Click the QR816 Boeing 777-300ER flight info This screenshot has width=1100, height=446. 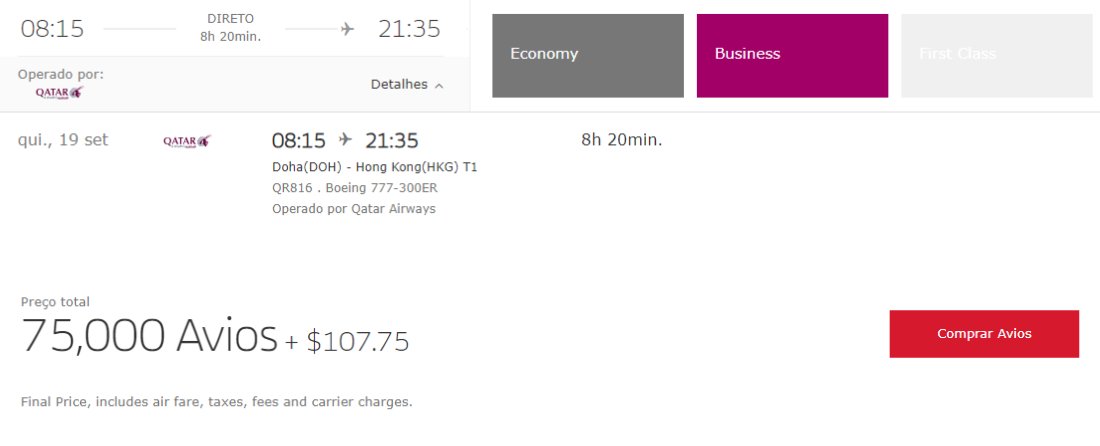click(355, 188)
